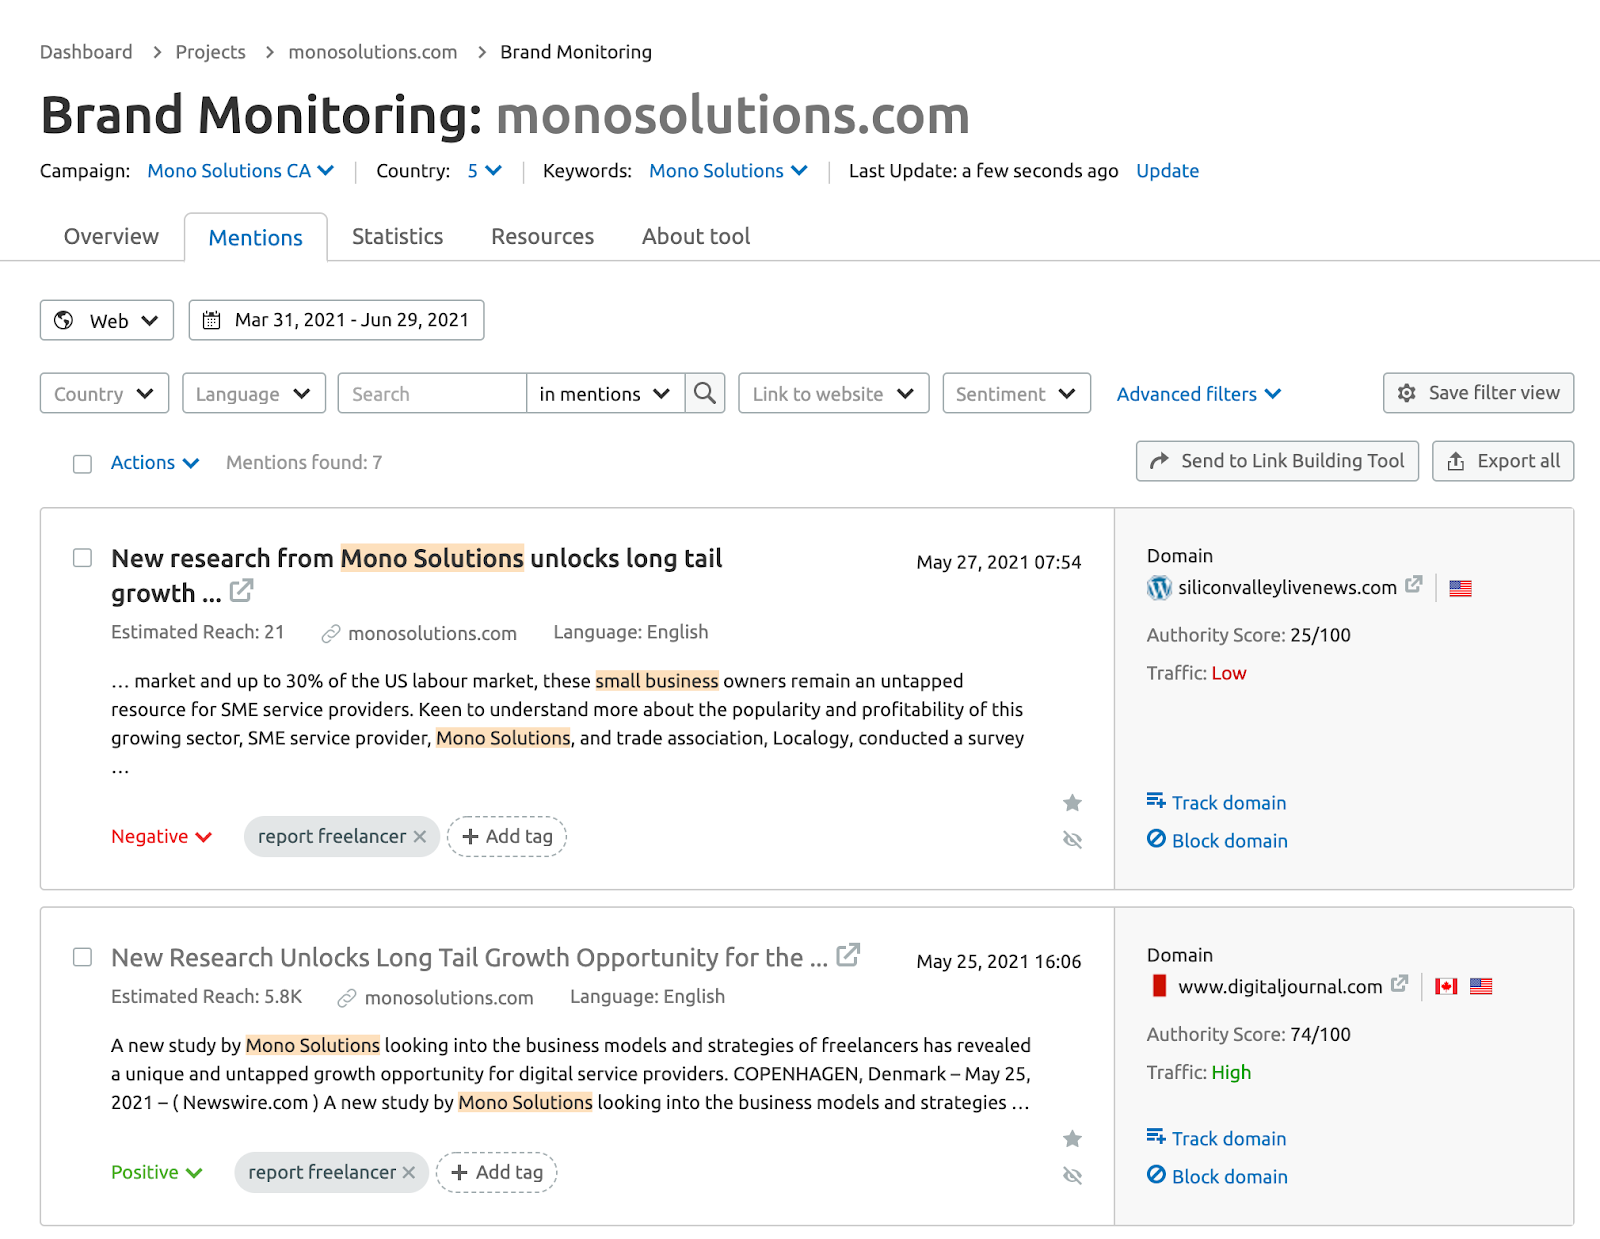Click US flag next to siliconvalleylivenews.com

(x=1460, y=588)
